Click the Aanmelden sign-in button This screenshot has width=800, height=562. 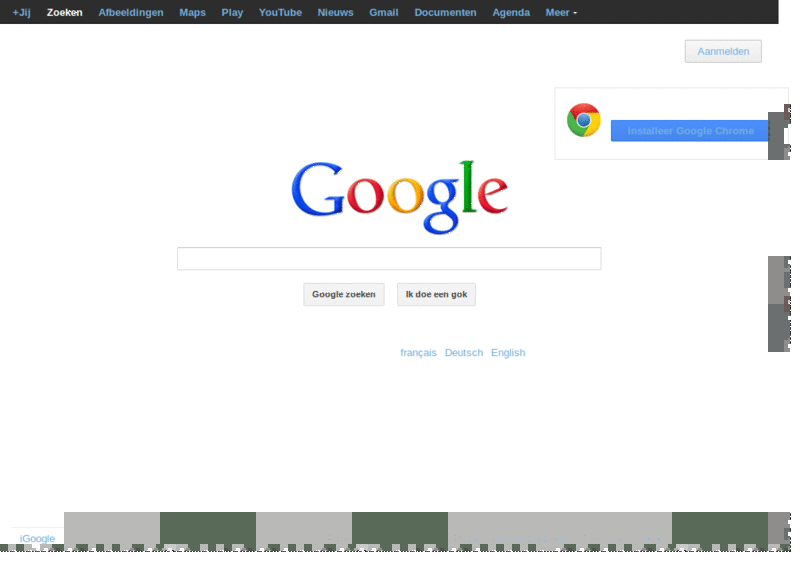723,52
